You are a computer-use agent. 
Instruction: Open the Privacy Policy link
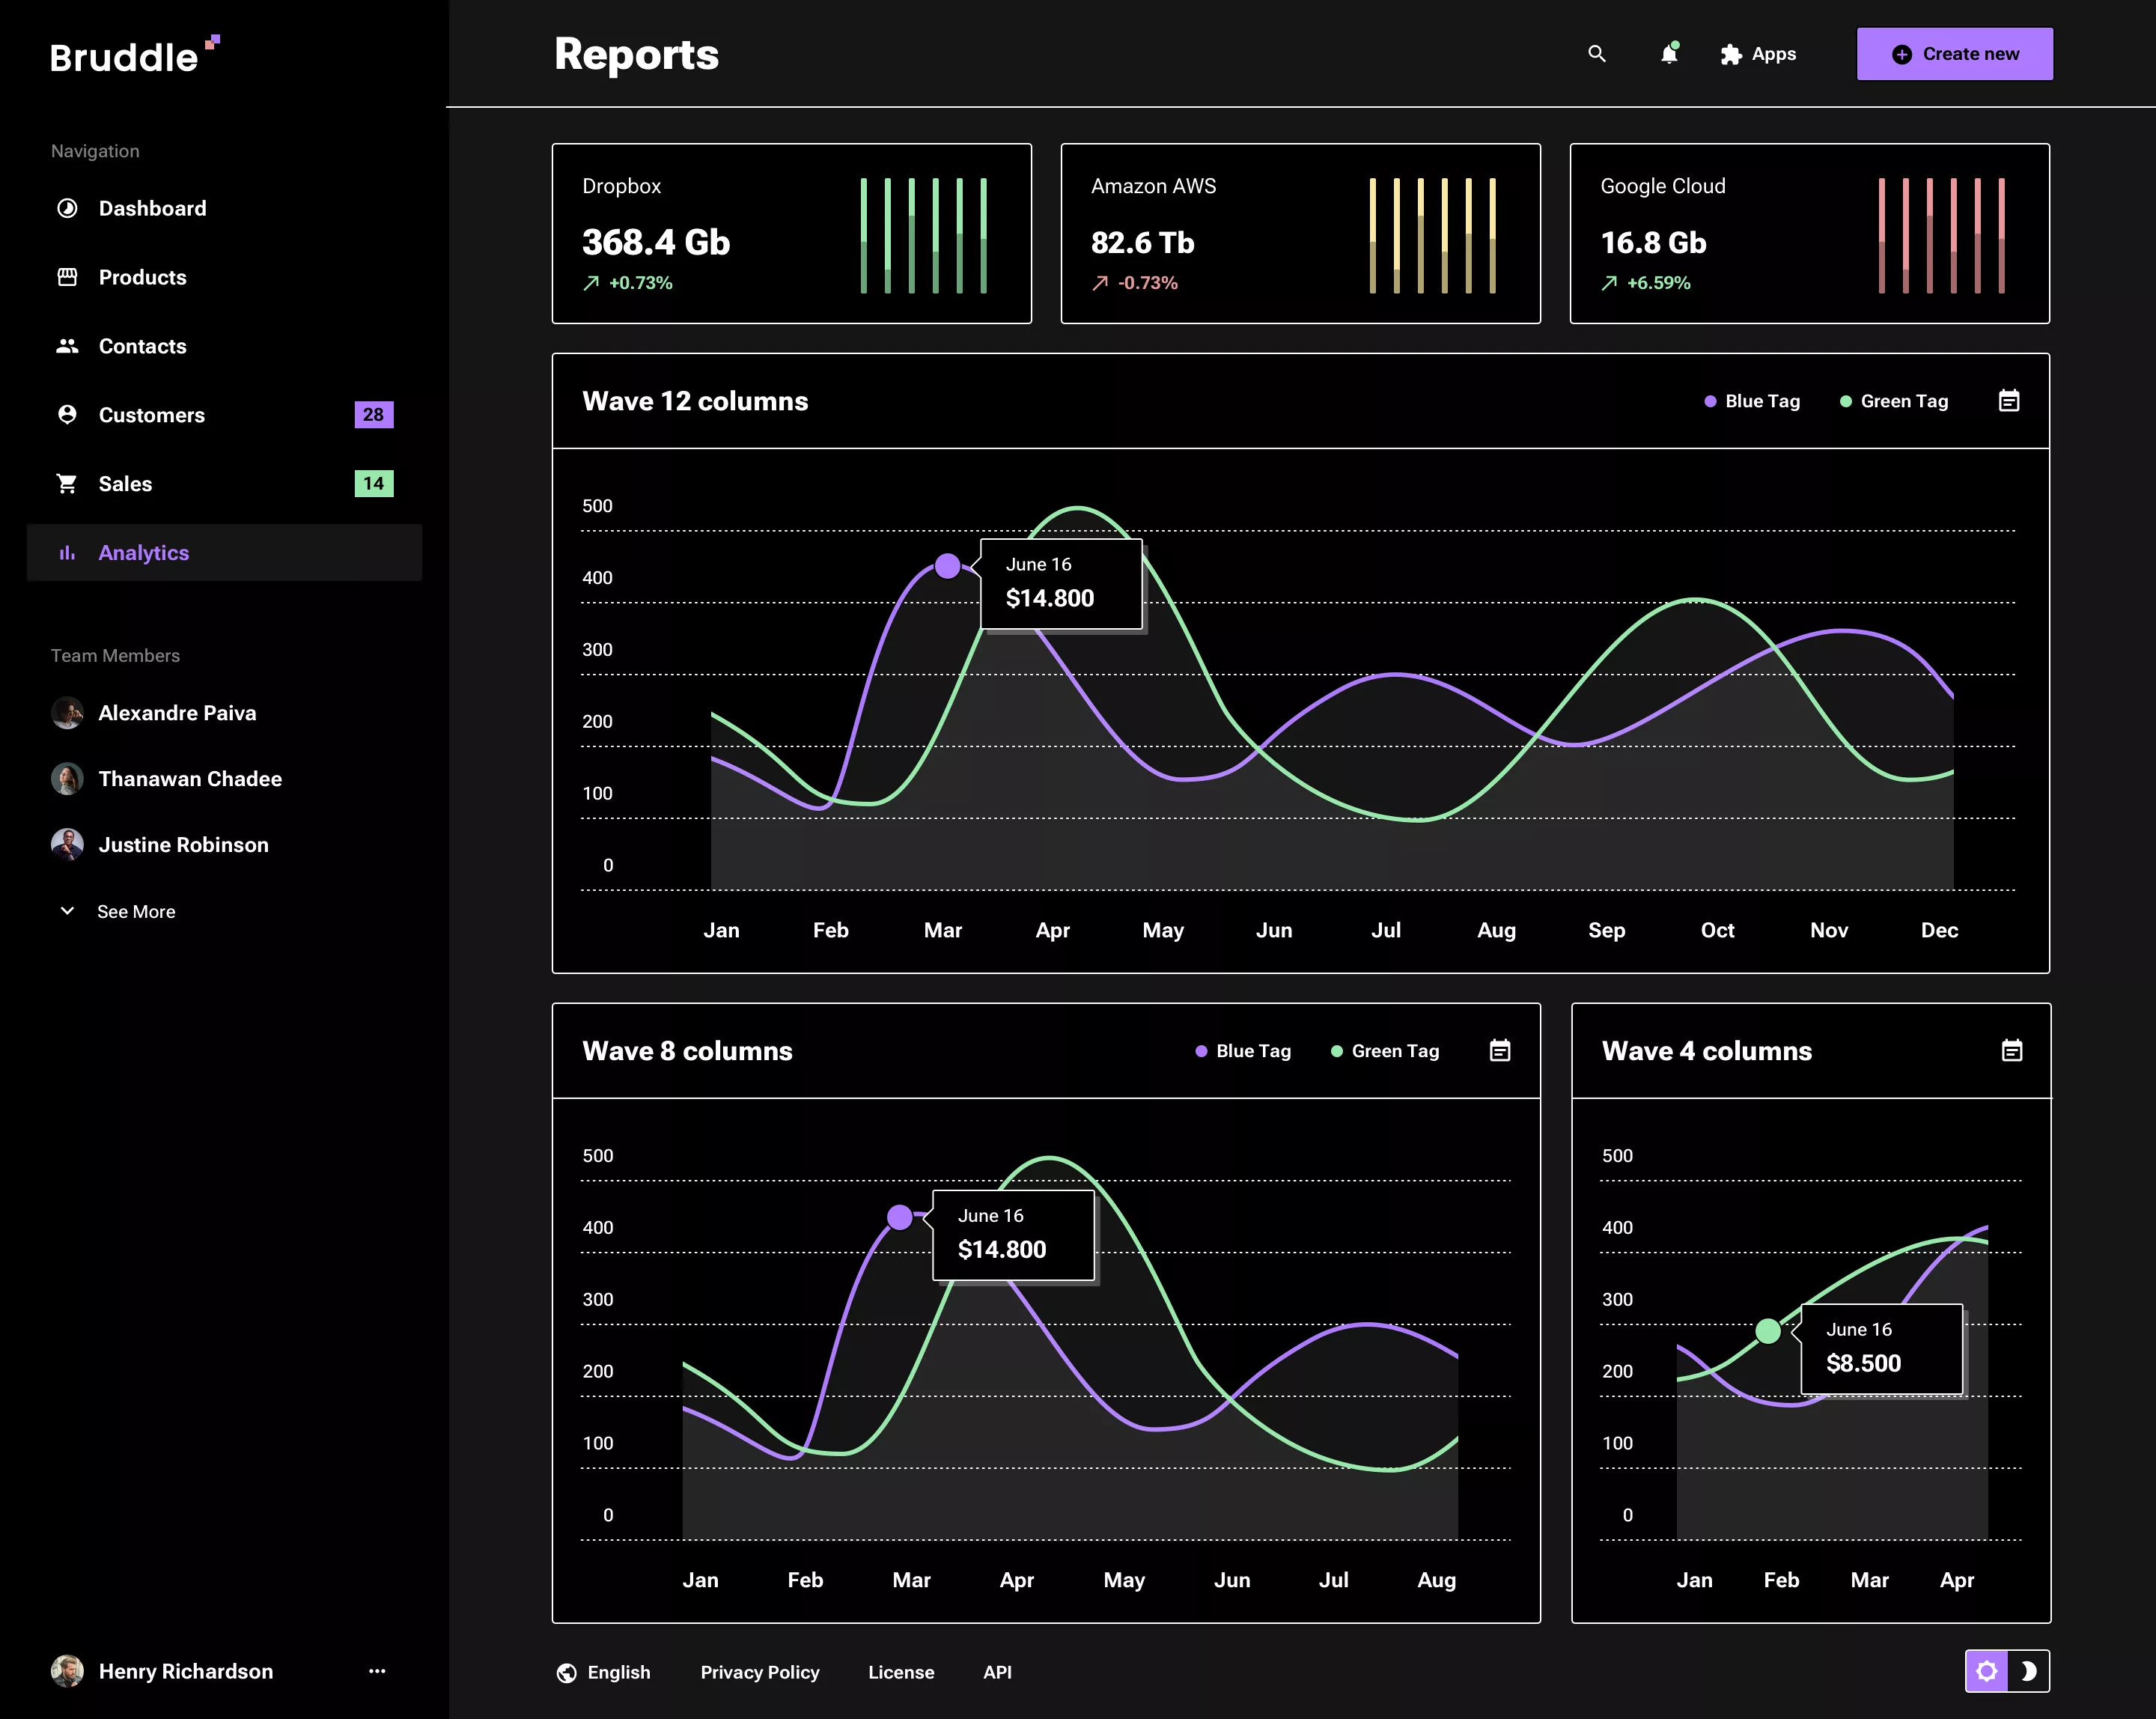(x=759, y=1672)
